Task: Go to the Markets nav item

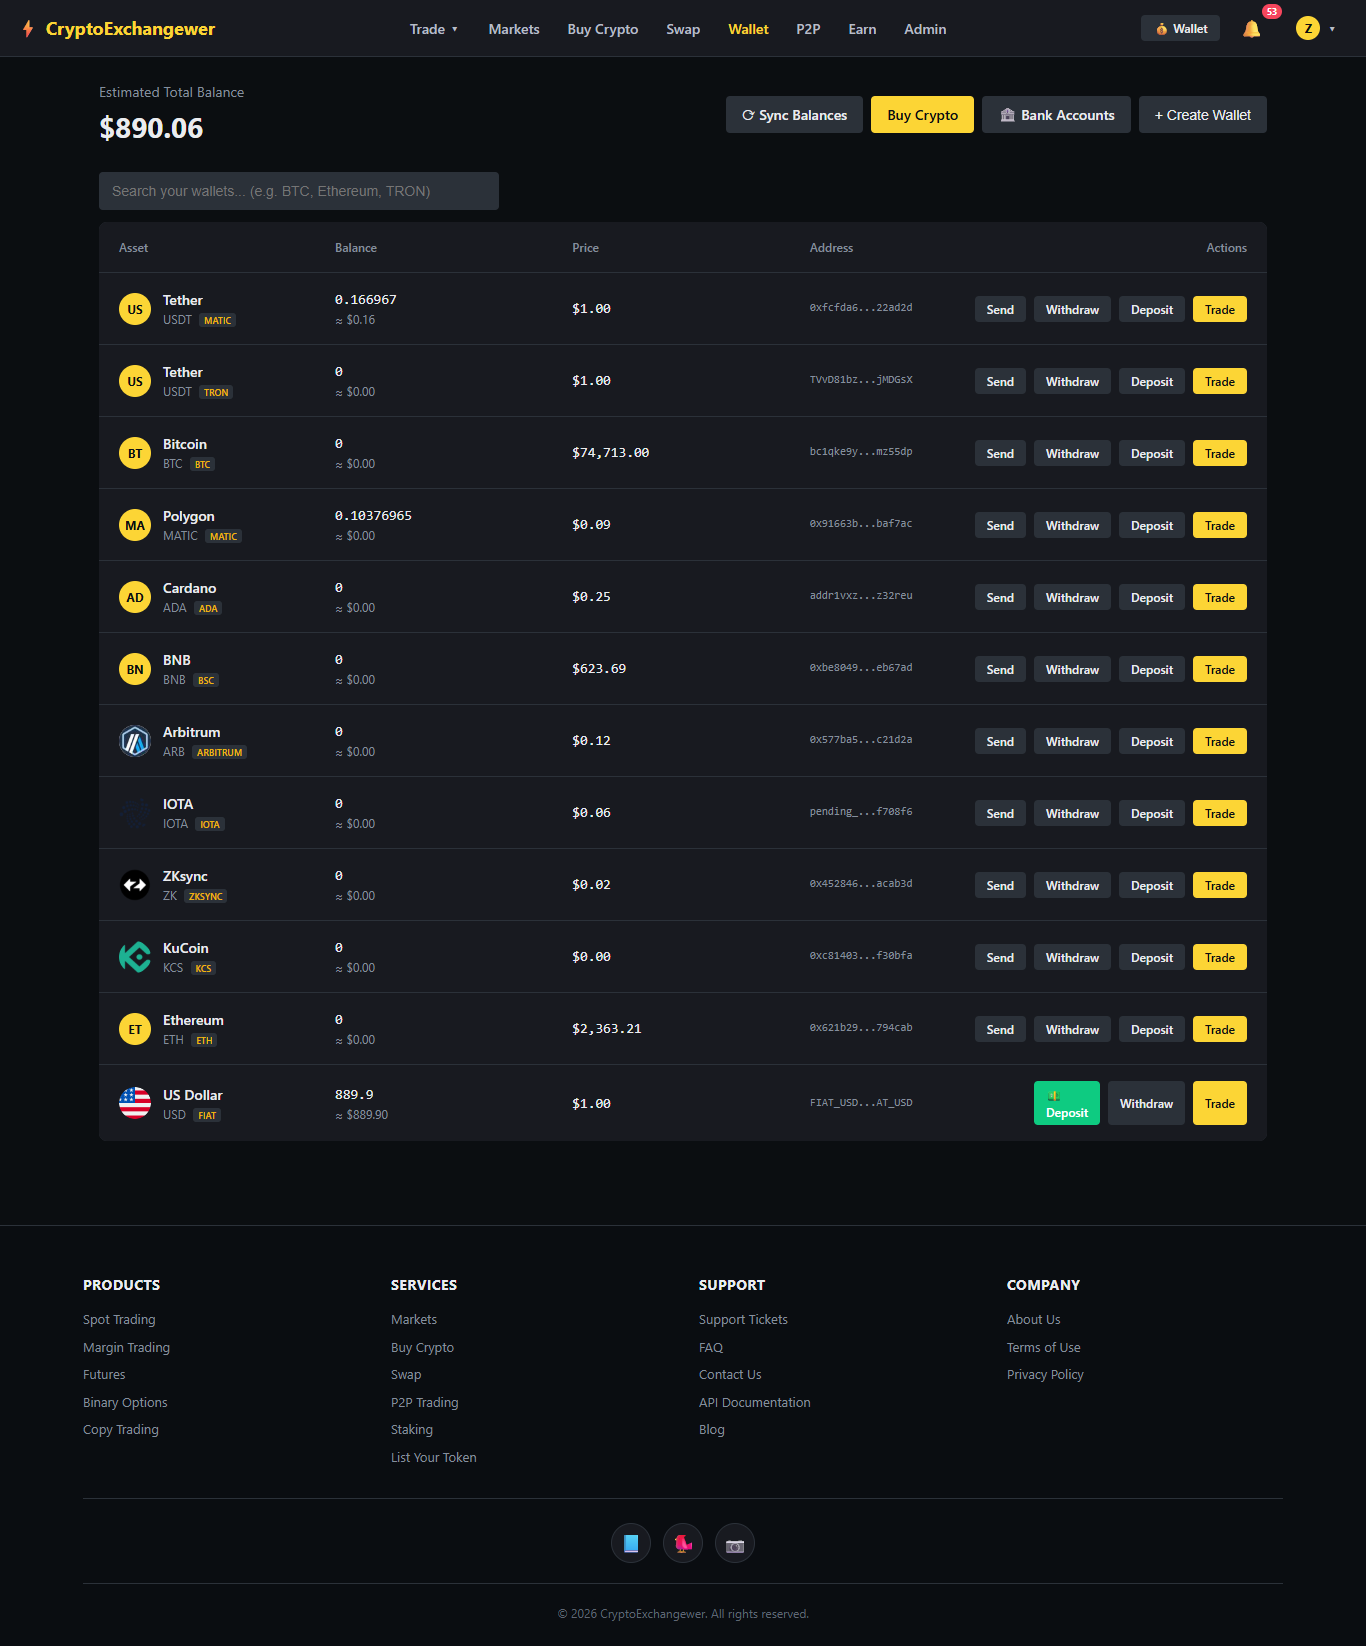Action: pyautogui.click(x=514, y=29)
